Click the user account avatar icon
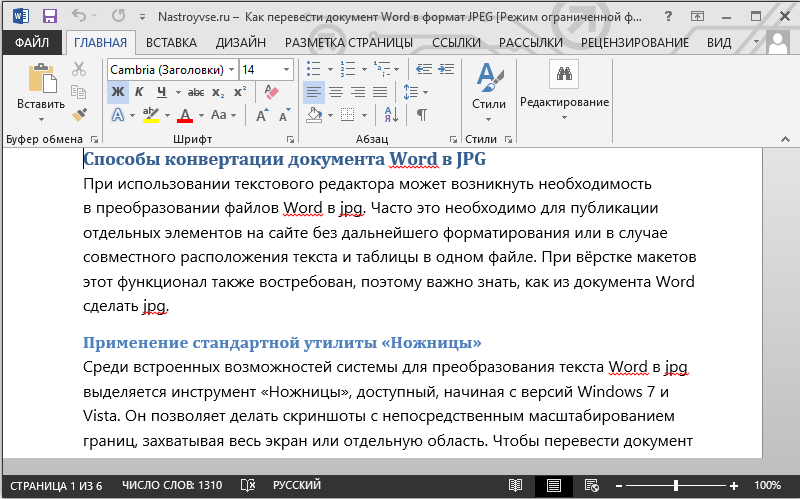 pos(778,43)
